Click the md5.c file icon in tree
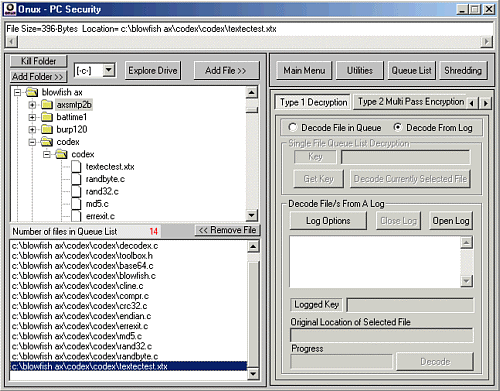500x391 pixels. coord(76,204)
